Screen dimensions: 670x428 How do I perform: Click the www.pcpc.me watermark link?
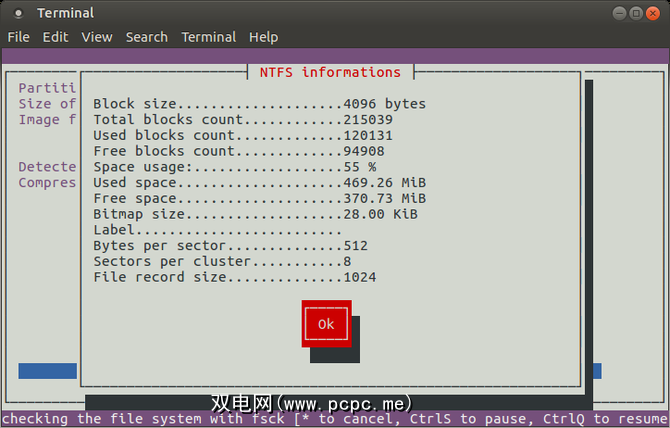tap(312, 403)
